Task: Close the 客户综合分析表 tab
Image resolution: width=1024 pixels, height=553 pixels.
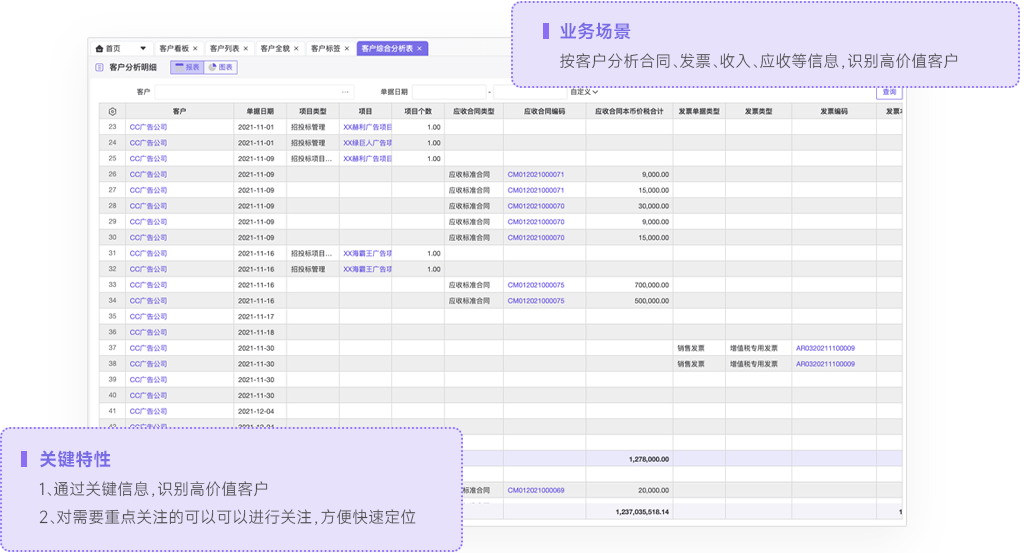Action: tap(420, 48)
